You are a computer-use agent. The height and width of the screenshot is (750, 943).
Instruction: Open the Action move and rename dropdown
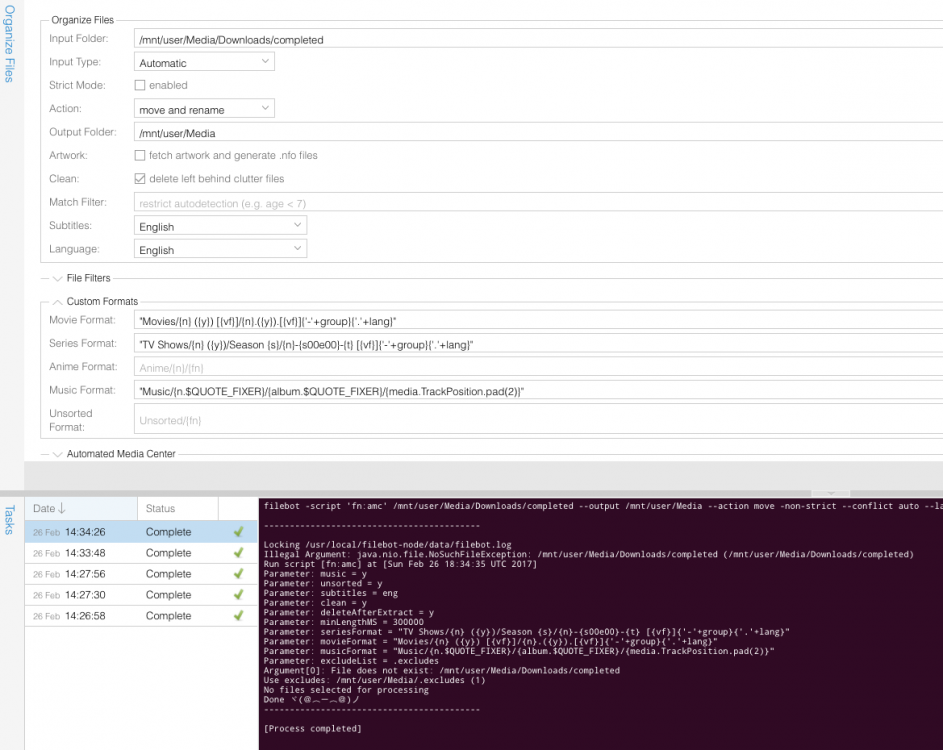204,109
